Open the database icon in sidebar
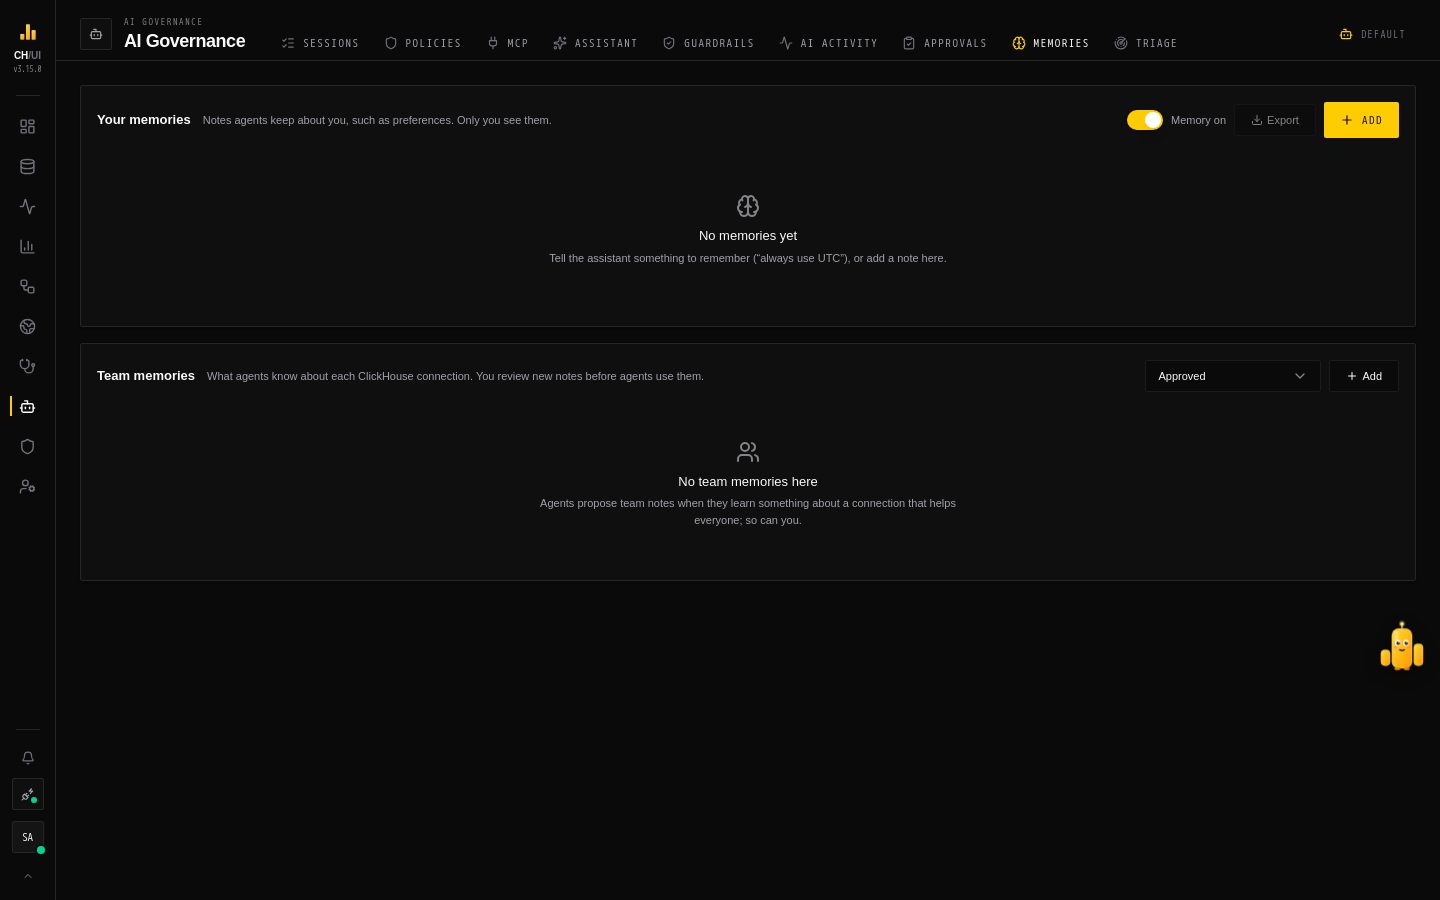This screenshot has width=1440, height=900. (x=27, y=167)
